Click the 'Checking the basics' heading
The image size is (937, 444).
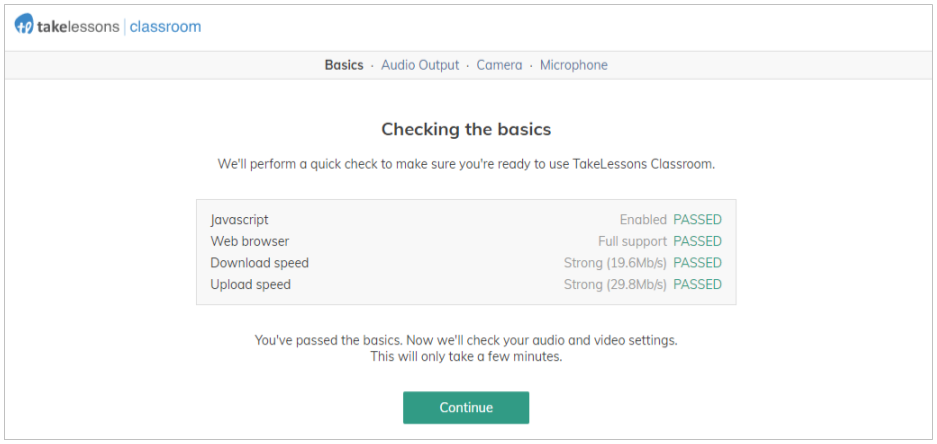pyautogui.click(x=466, y=129)
